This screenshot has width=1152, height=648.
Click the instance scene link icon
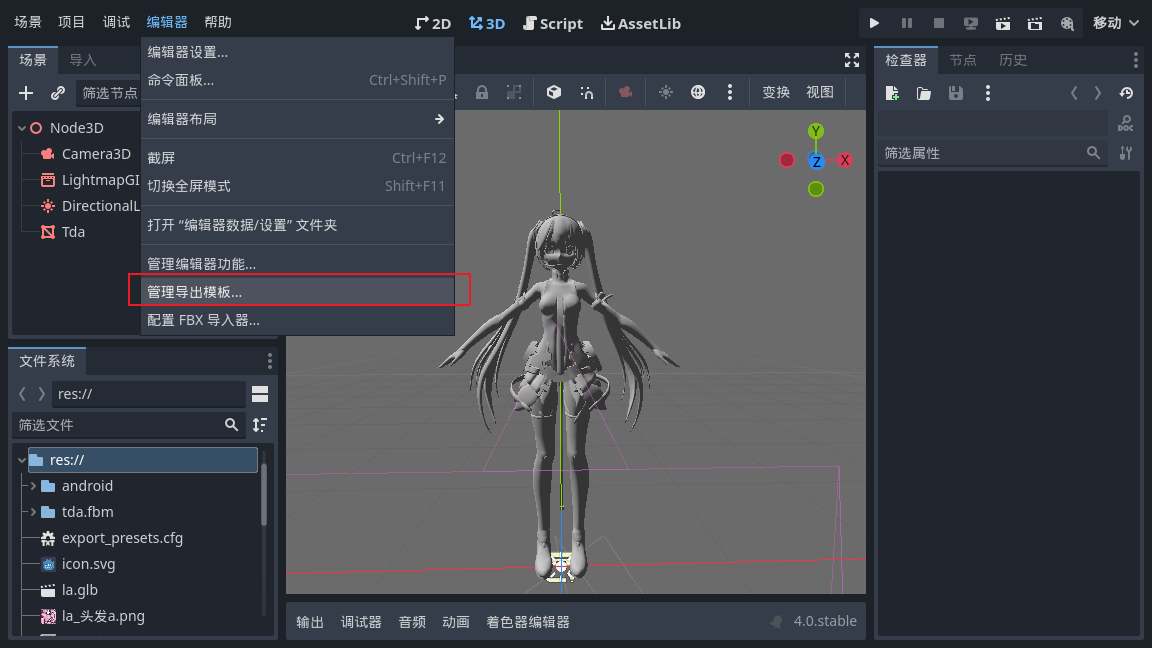tap(57, 93)
